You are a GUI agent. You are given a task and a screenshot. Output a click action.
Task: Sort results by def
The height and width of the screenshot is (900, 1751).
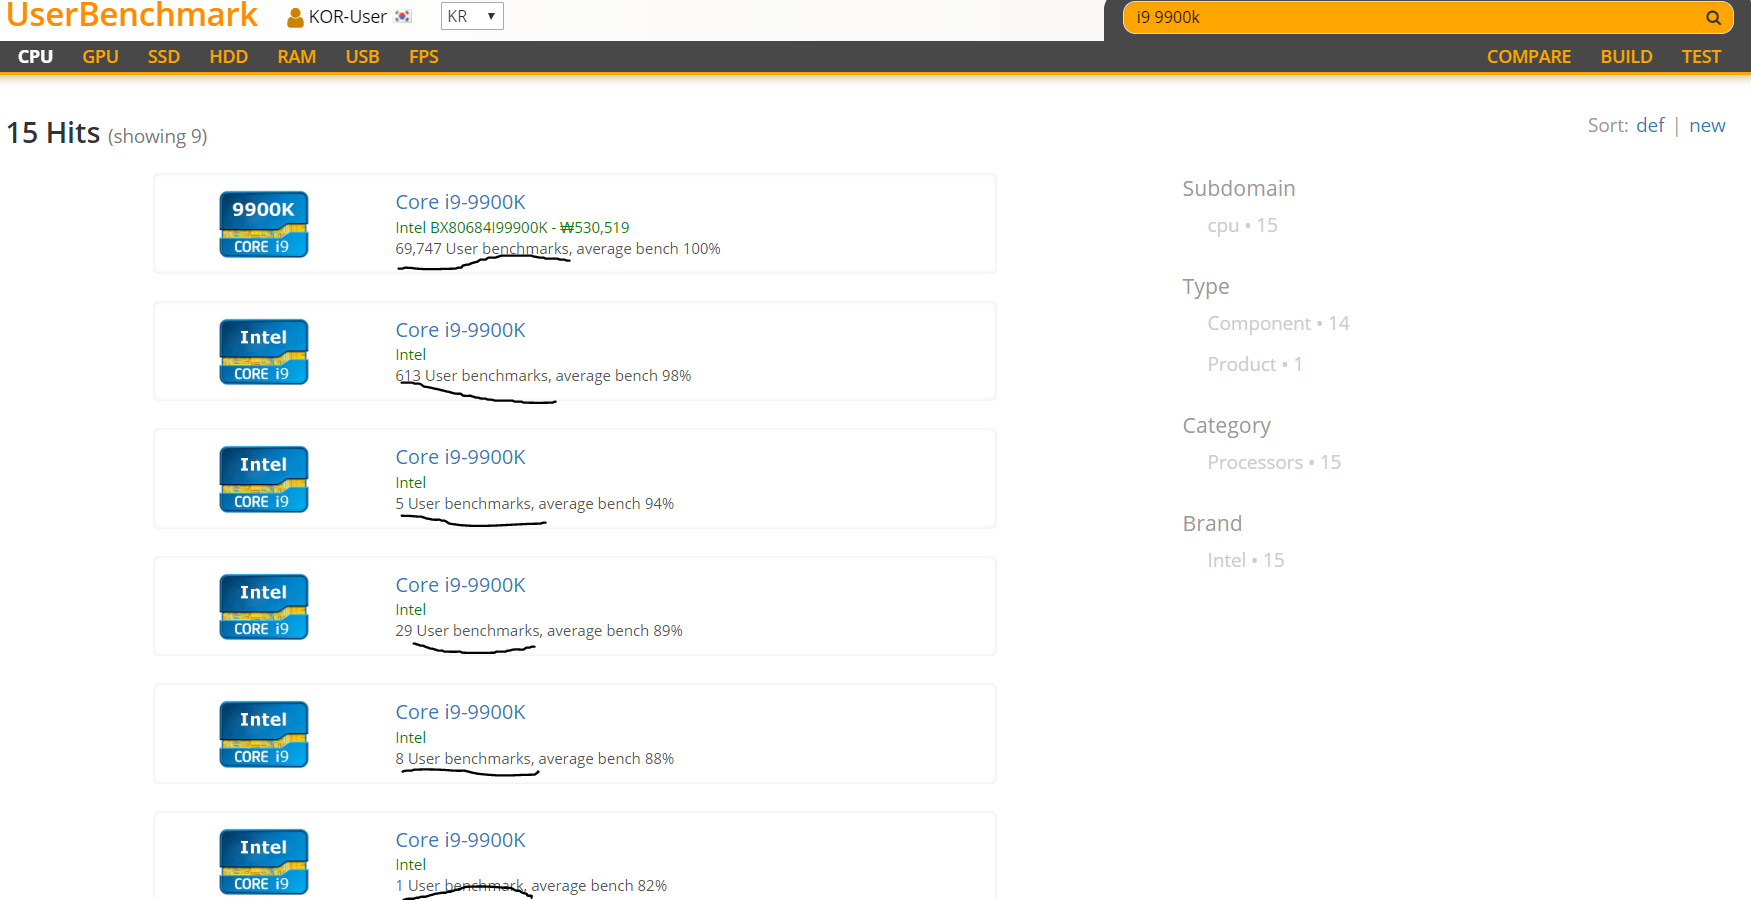tap(1650, 125)
